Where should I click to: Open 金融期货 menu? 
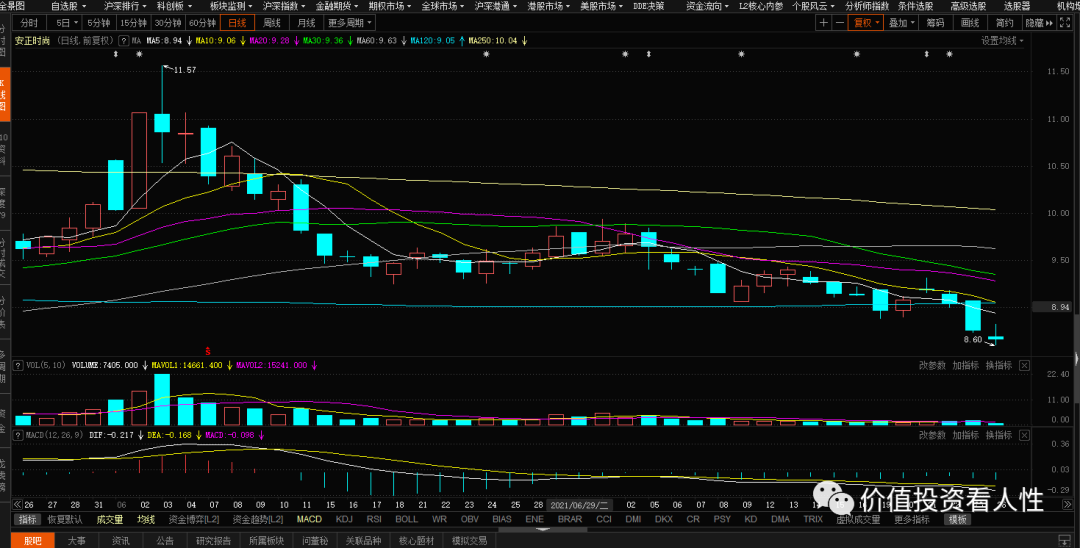337,6
